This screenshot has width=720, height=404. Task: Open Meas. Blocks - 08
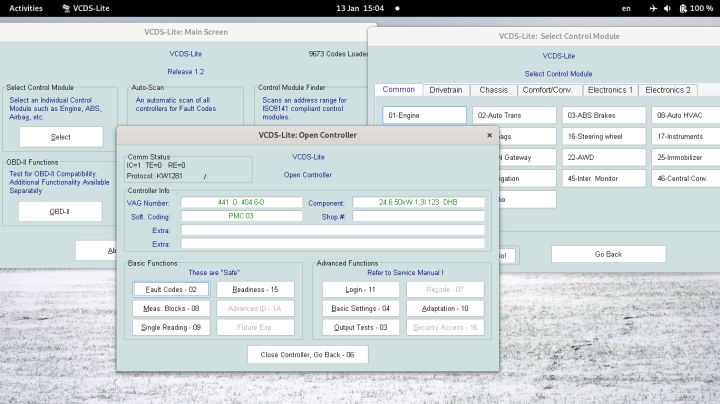[171, 309]
